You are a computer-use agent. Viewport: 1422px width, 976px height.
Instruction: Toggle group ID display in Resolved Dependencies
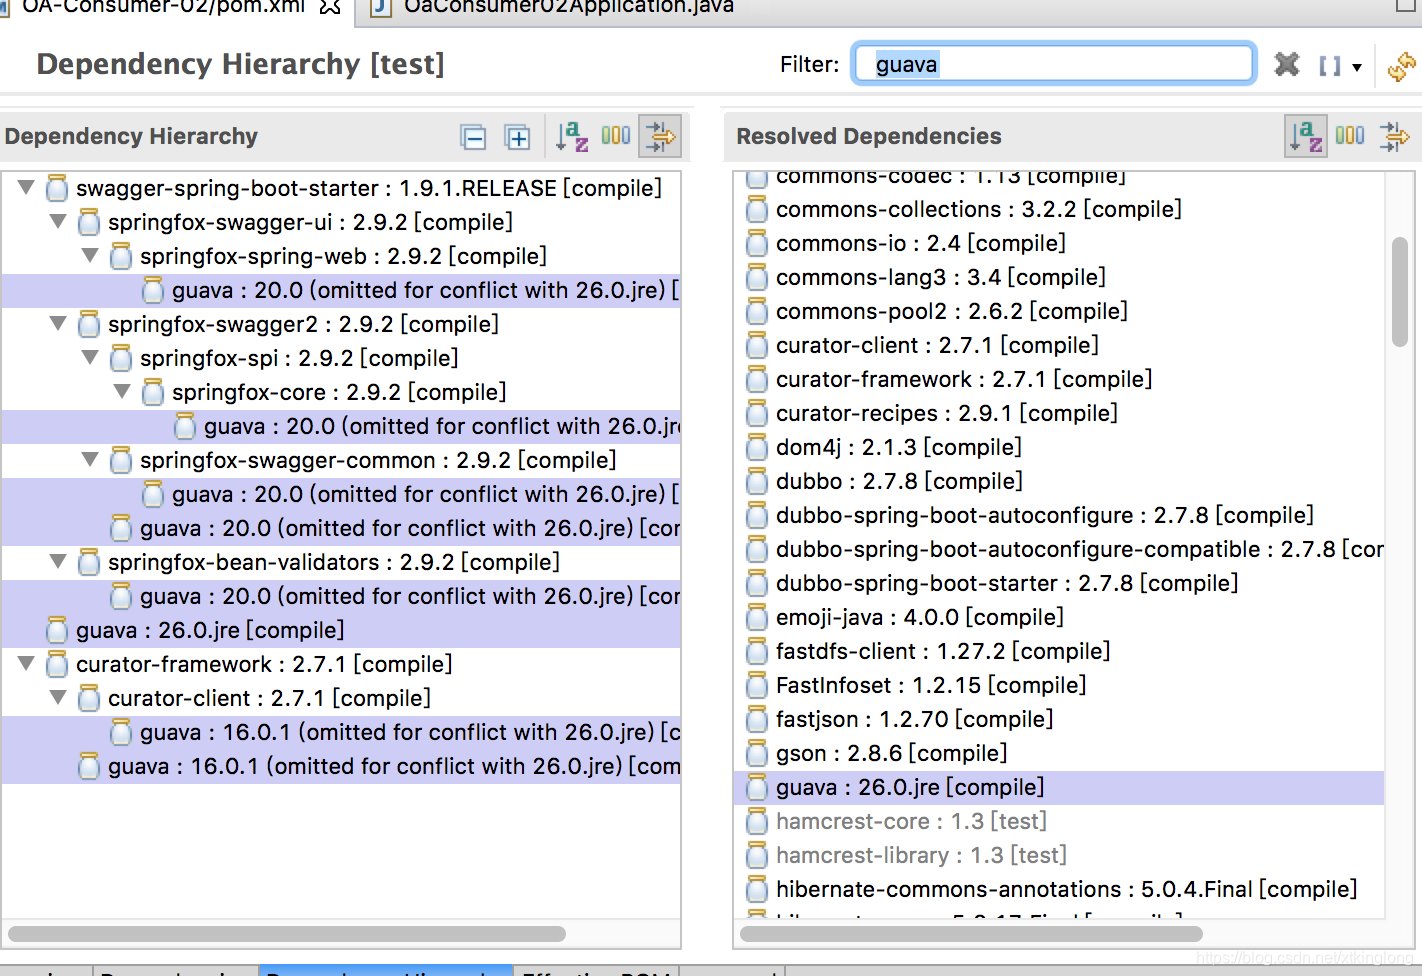1349,136
